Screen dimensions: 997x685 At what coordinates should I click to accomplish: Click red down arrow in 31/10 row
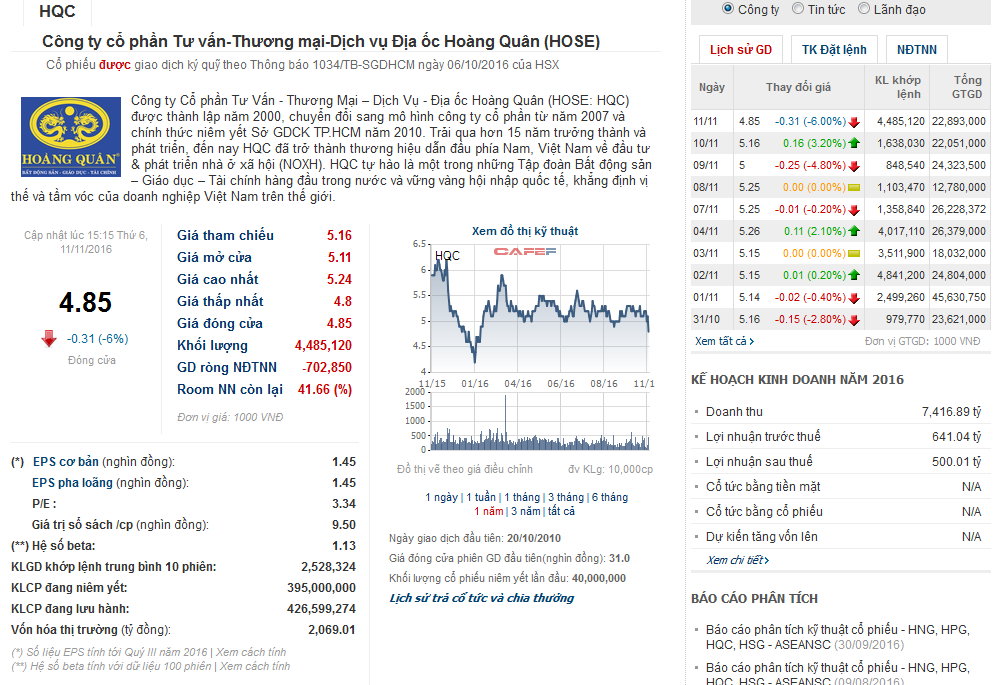[x=854, y=319]
